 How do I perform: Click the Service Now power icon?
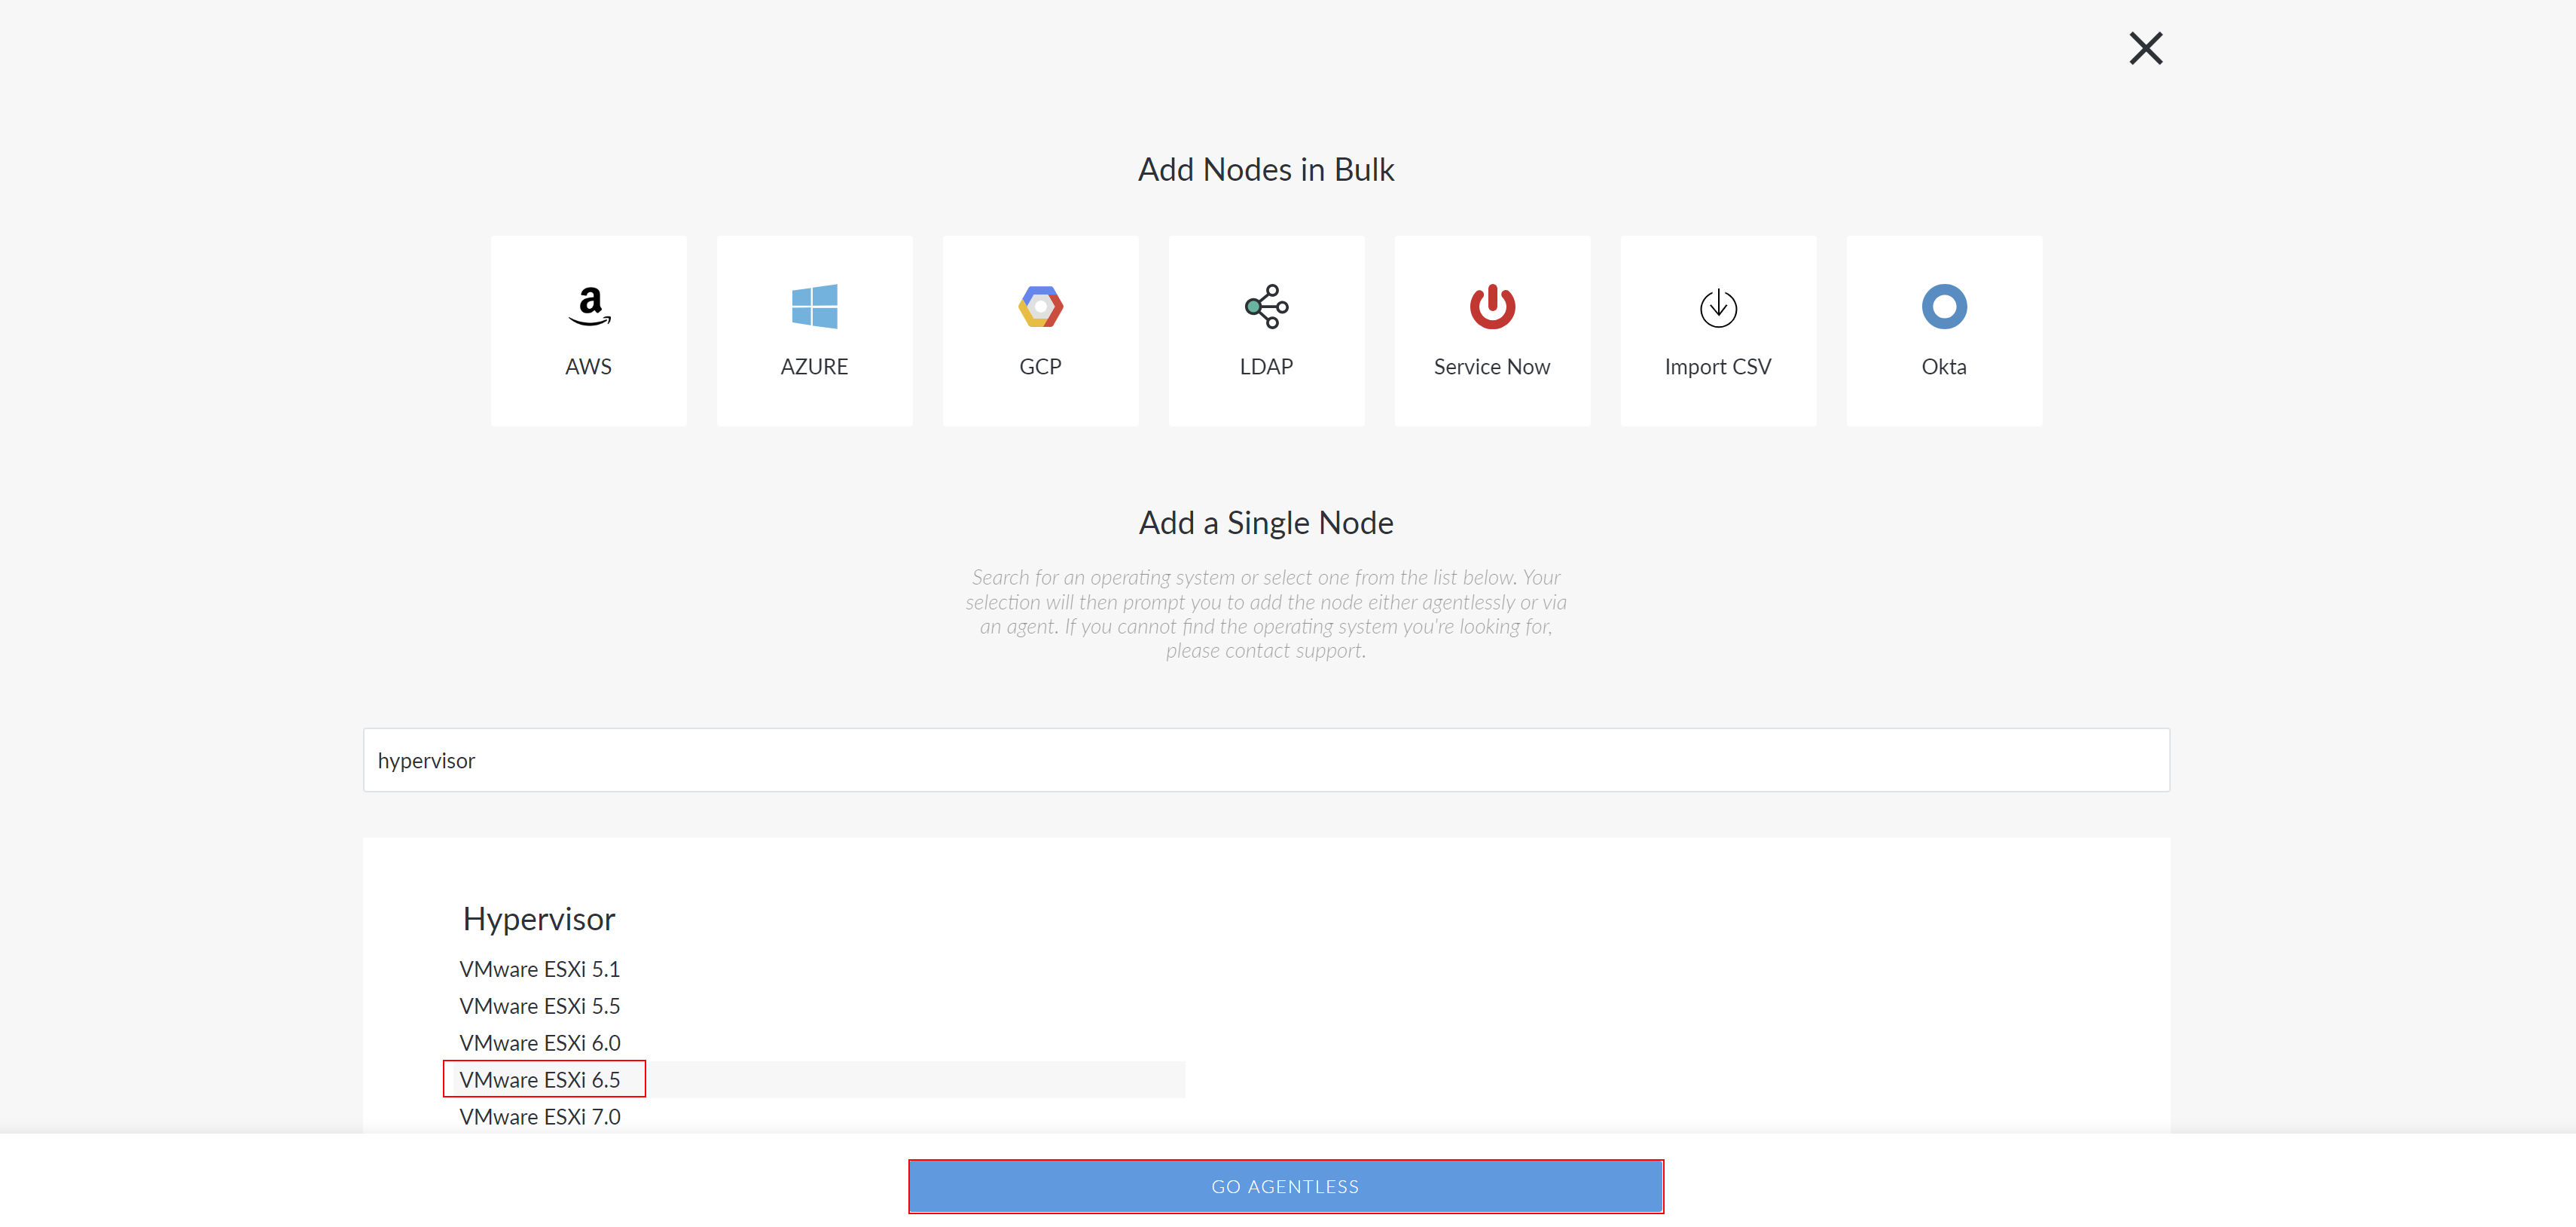tap(1492, 307)
